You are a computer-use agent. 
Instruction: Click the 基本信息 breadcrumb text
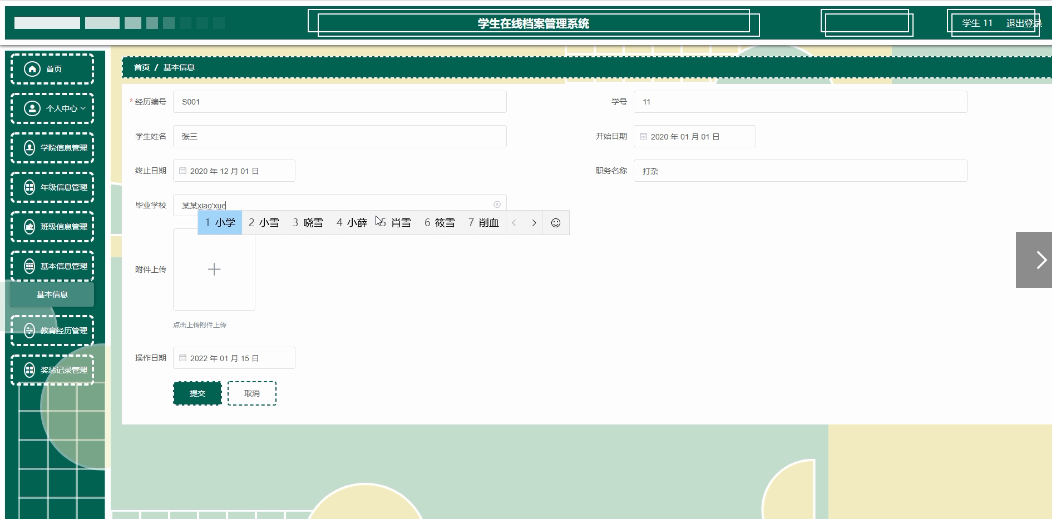tap(179, 68)
